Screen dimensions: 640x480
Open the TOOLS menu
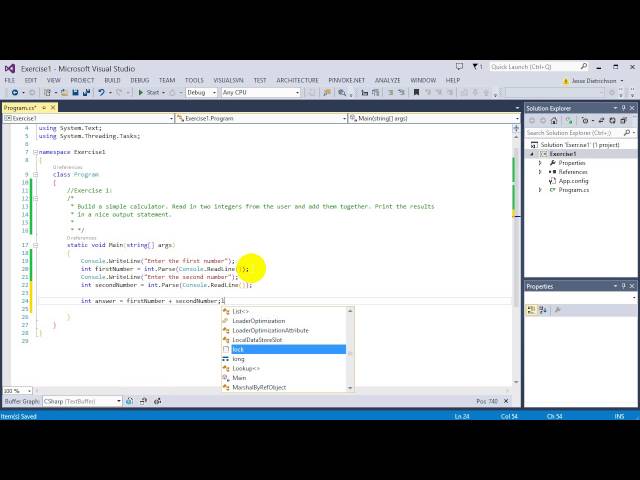tap(194, 80)
